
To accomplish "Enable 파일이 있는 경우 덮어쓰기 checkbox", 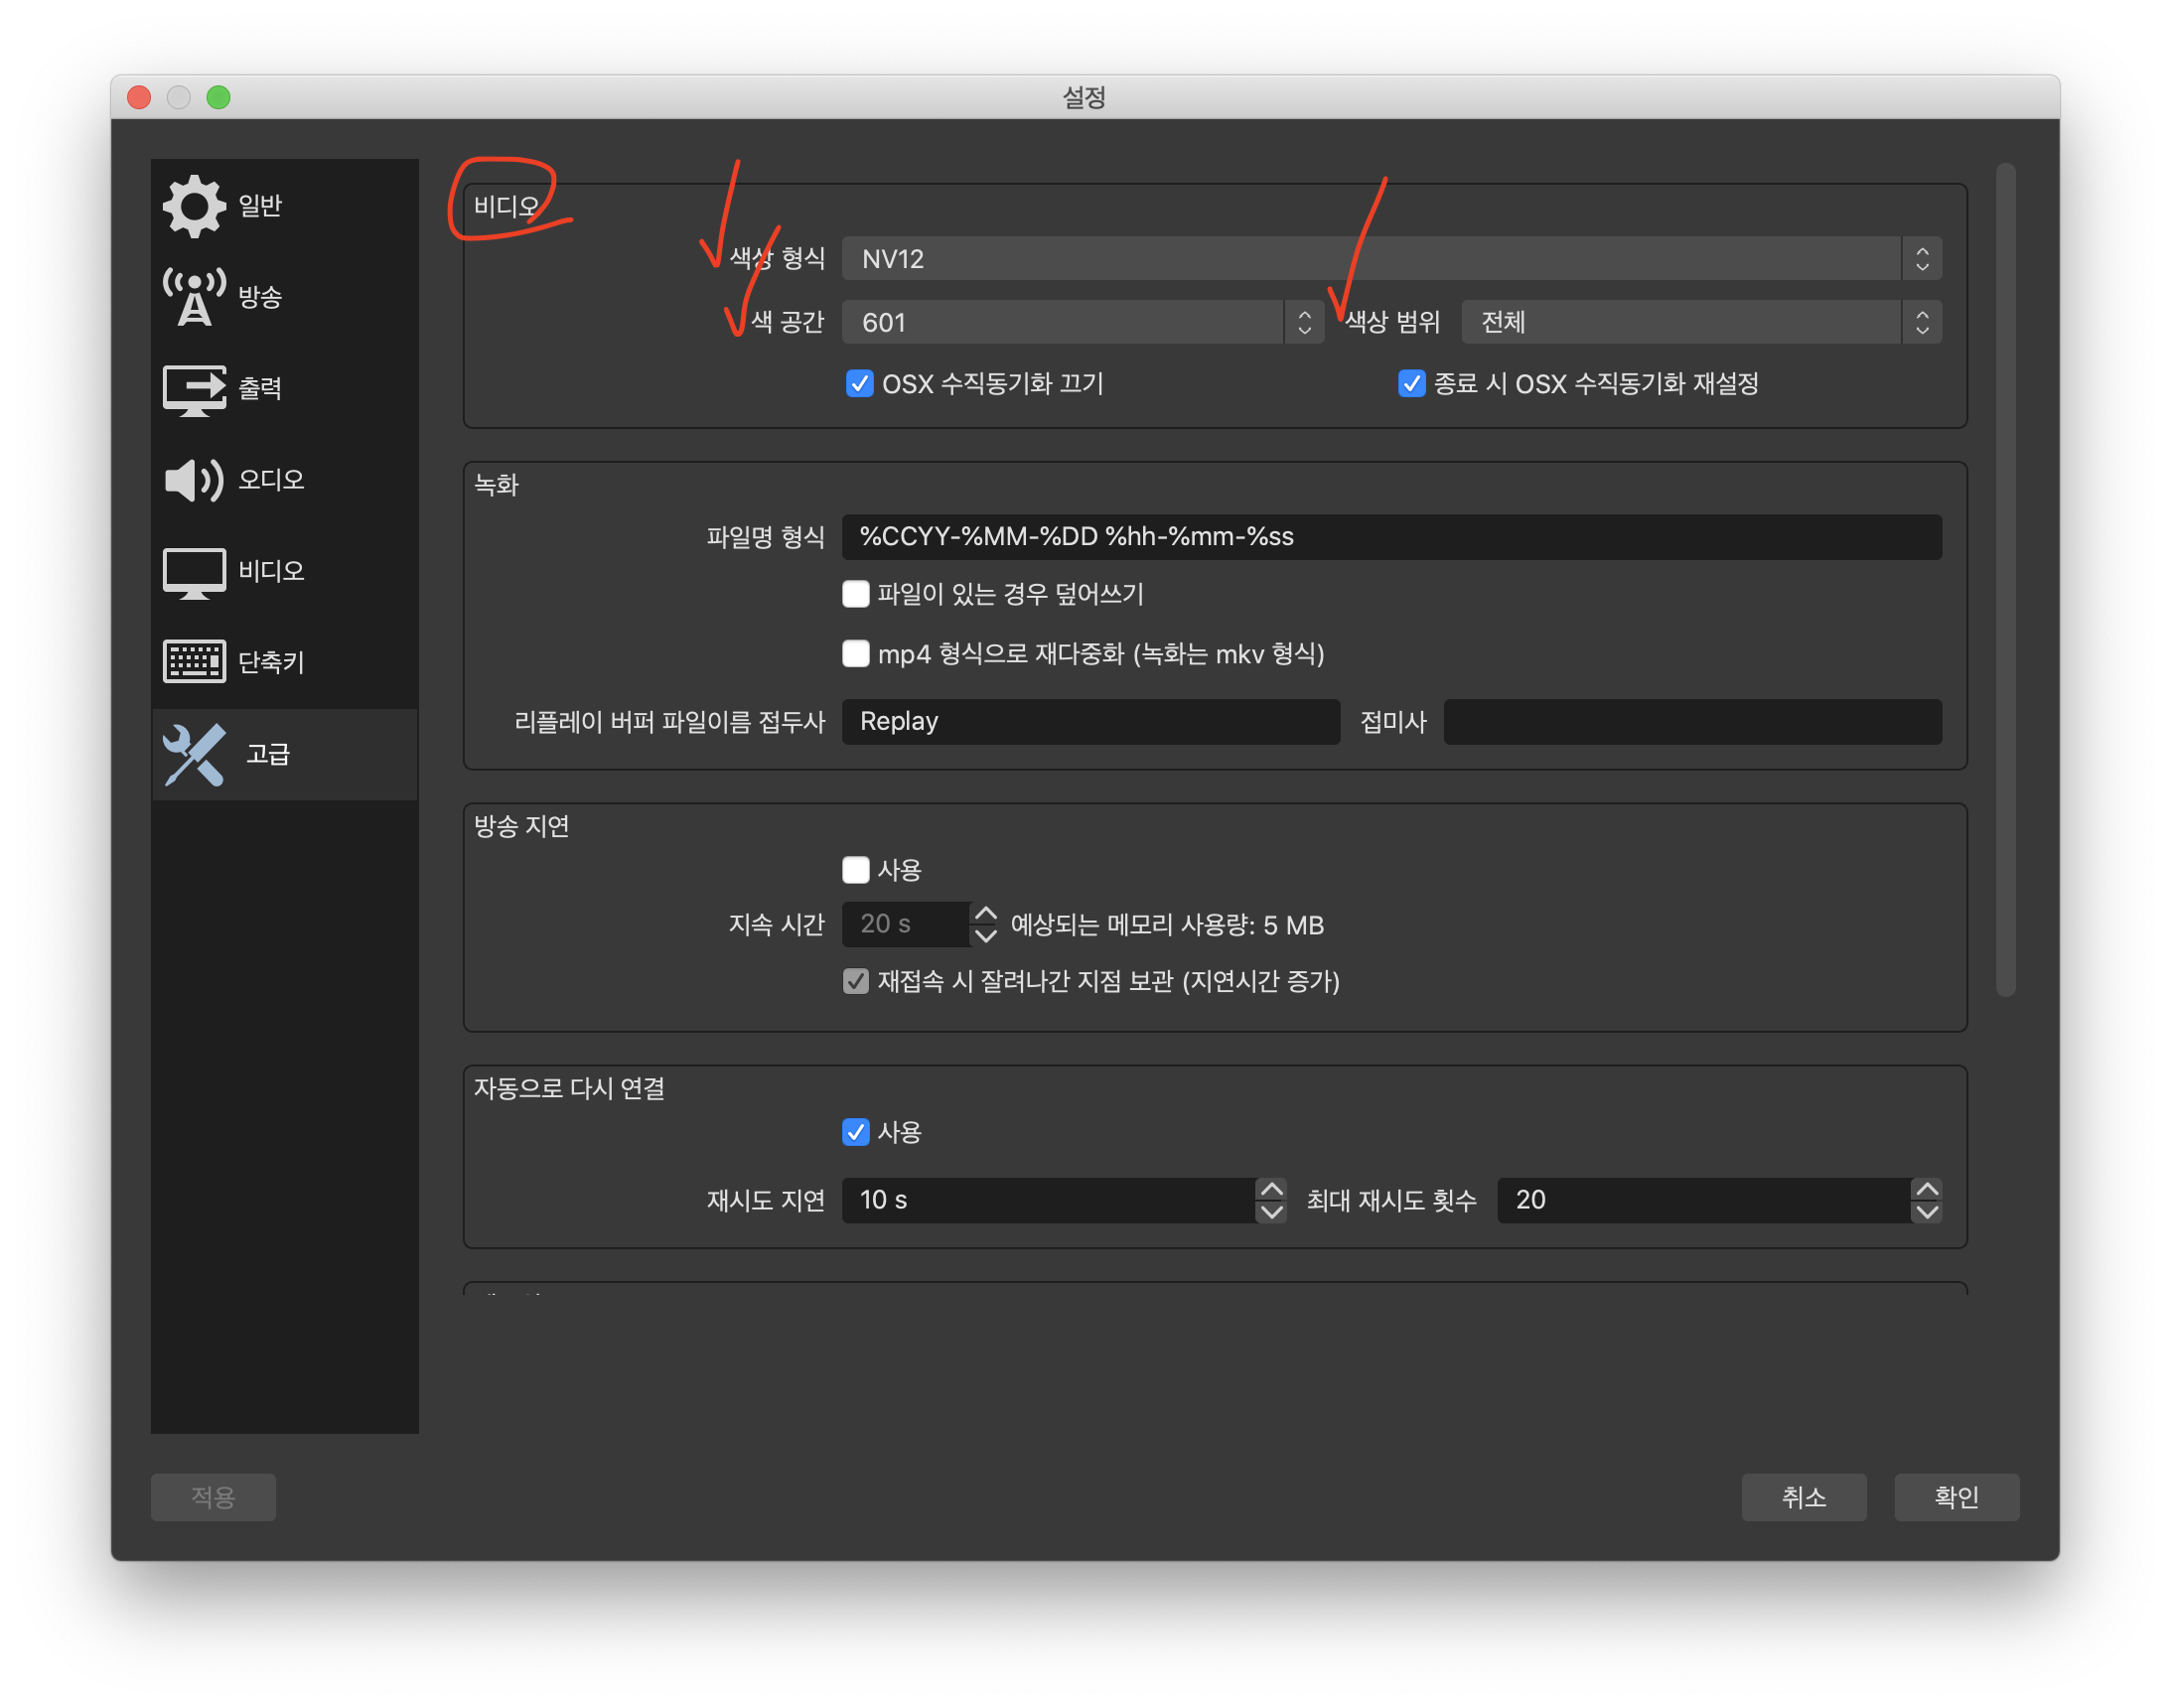I will (856, 594).
